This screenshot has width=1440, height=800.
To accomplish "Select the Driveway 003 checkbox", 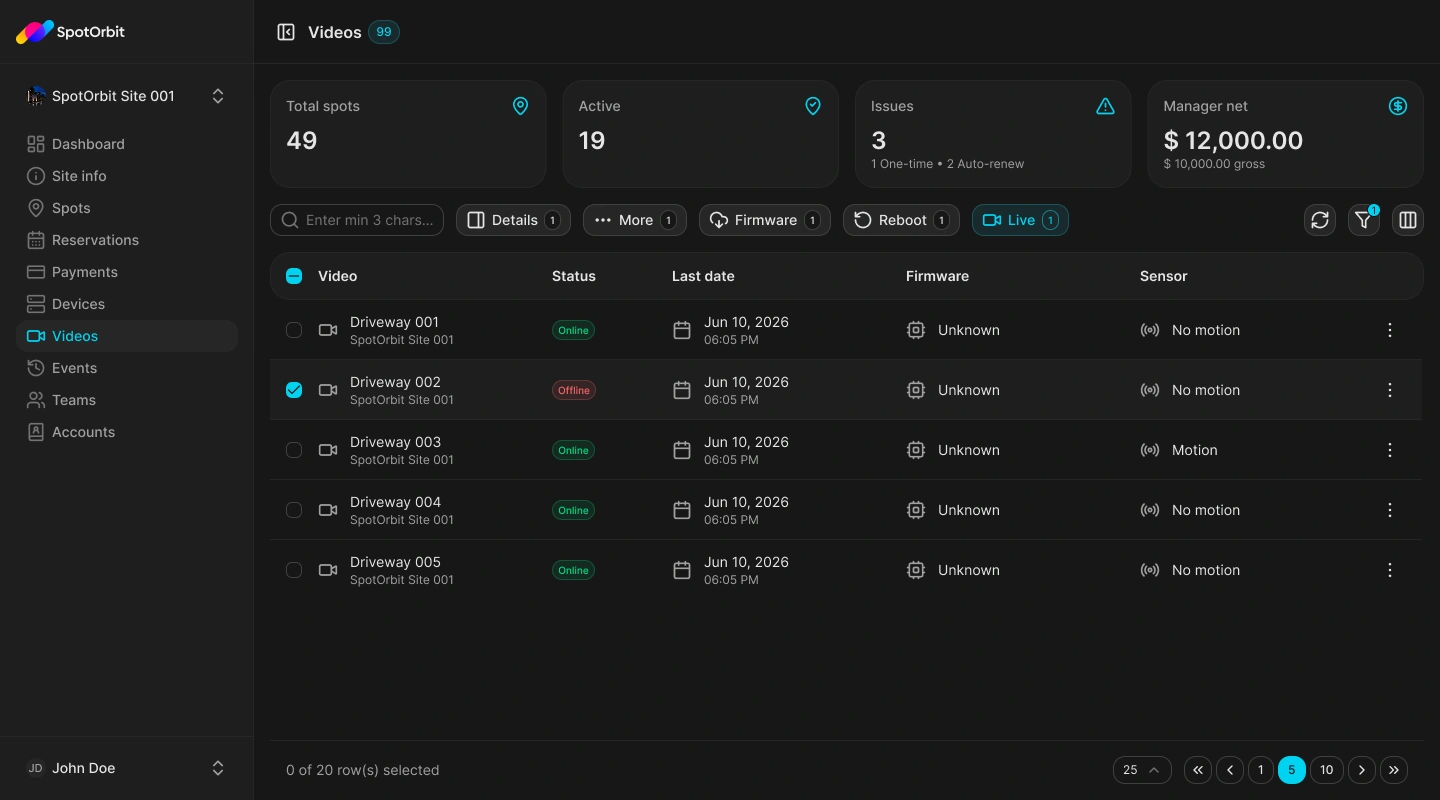I will click(x=294, y=450).
